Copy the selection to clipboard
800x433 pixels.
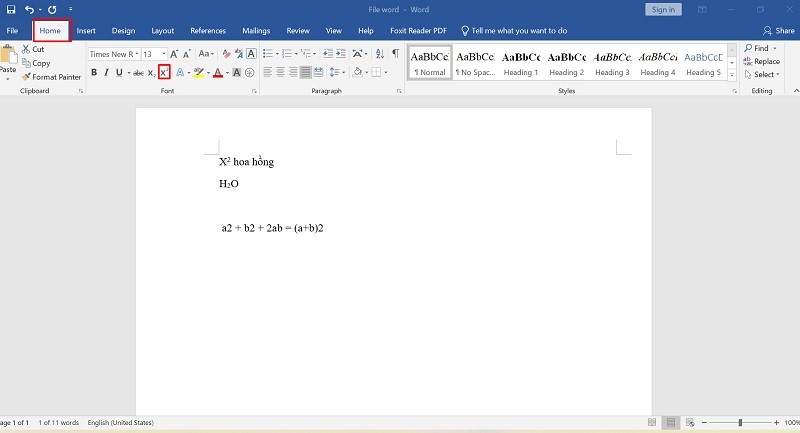pos(36,63)
